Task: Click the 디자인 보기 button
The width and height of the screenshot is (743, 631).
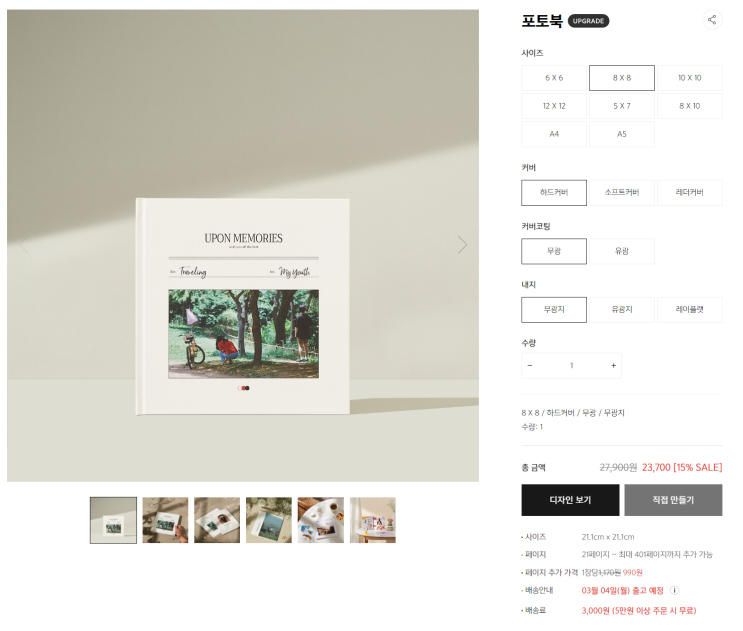Action: pos(570,500)
